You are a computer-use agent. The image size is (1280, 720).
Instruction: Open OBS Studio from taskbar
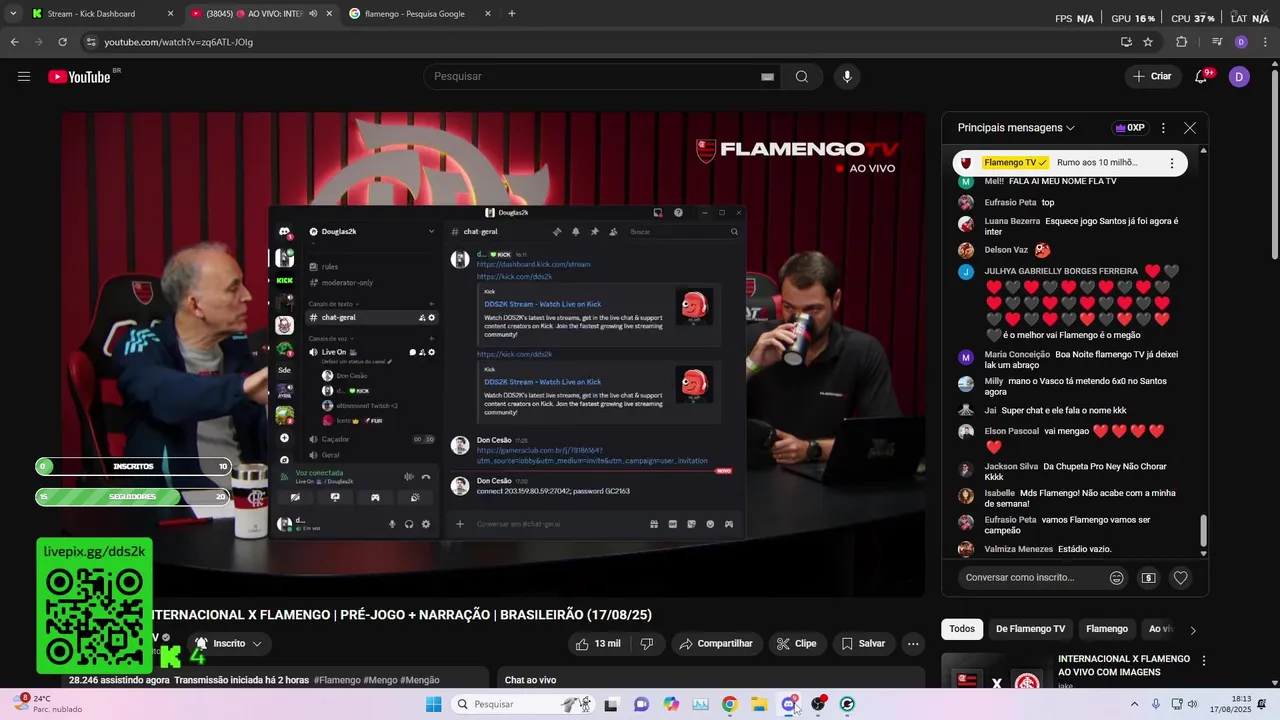818,704
